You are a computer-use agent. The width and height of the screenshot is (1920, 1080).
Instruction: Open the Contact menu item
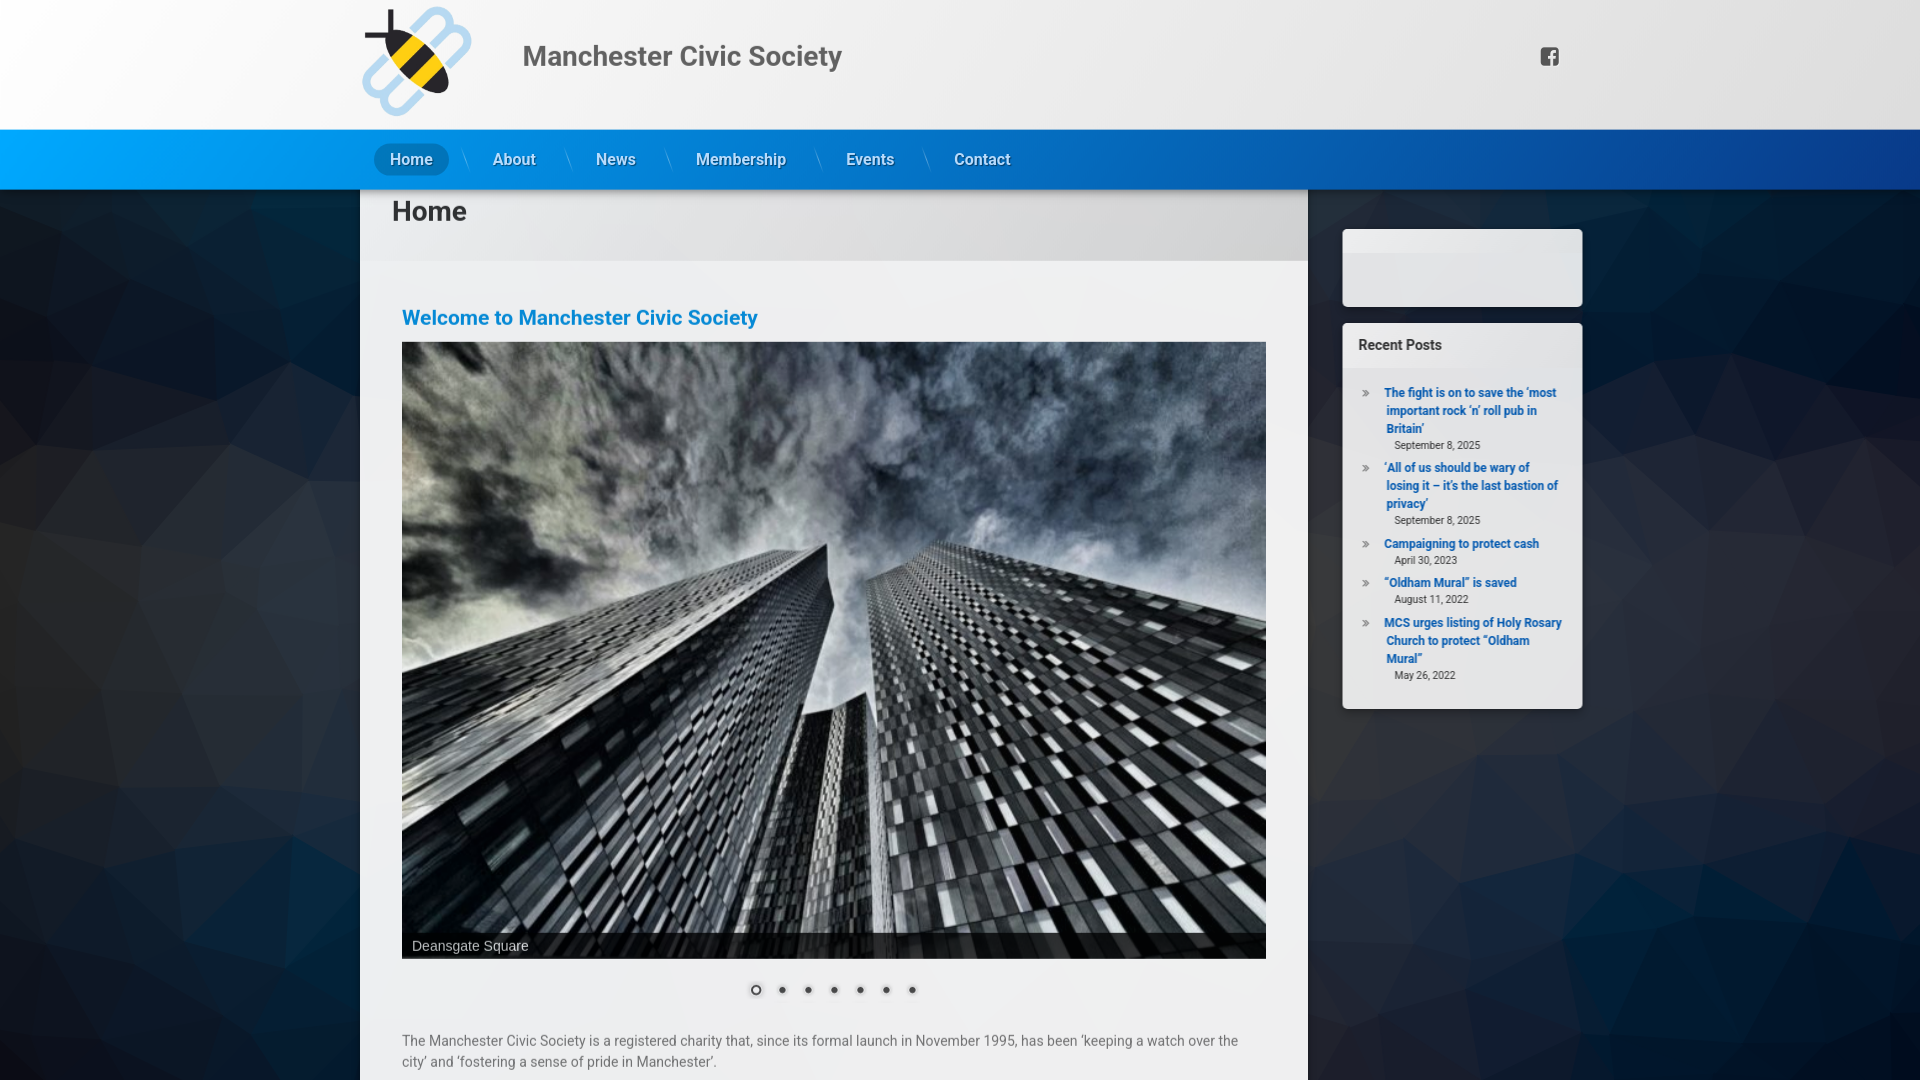click(x=982, y=160)
